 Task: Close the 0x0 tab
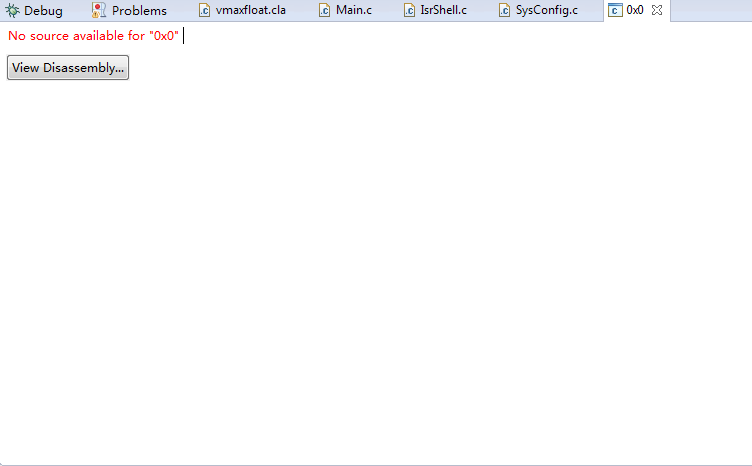[x=657, y=10]
